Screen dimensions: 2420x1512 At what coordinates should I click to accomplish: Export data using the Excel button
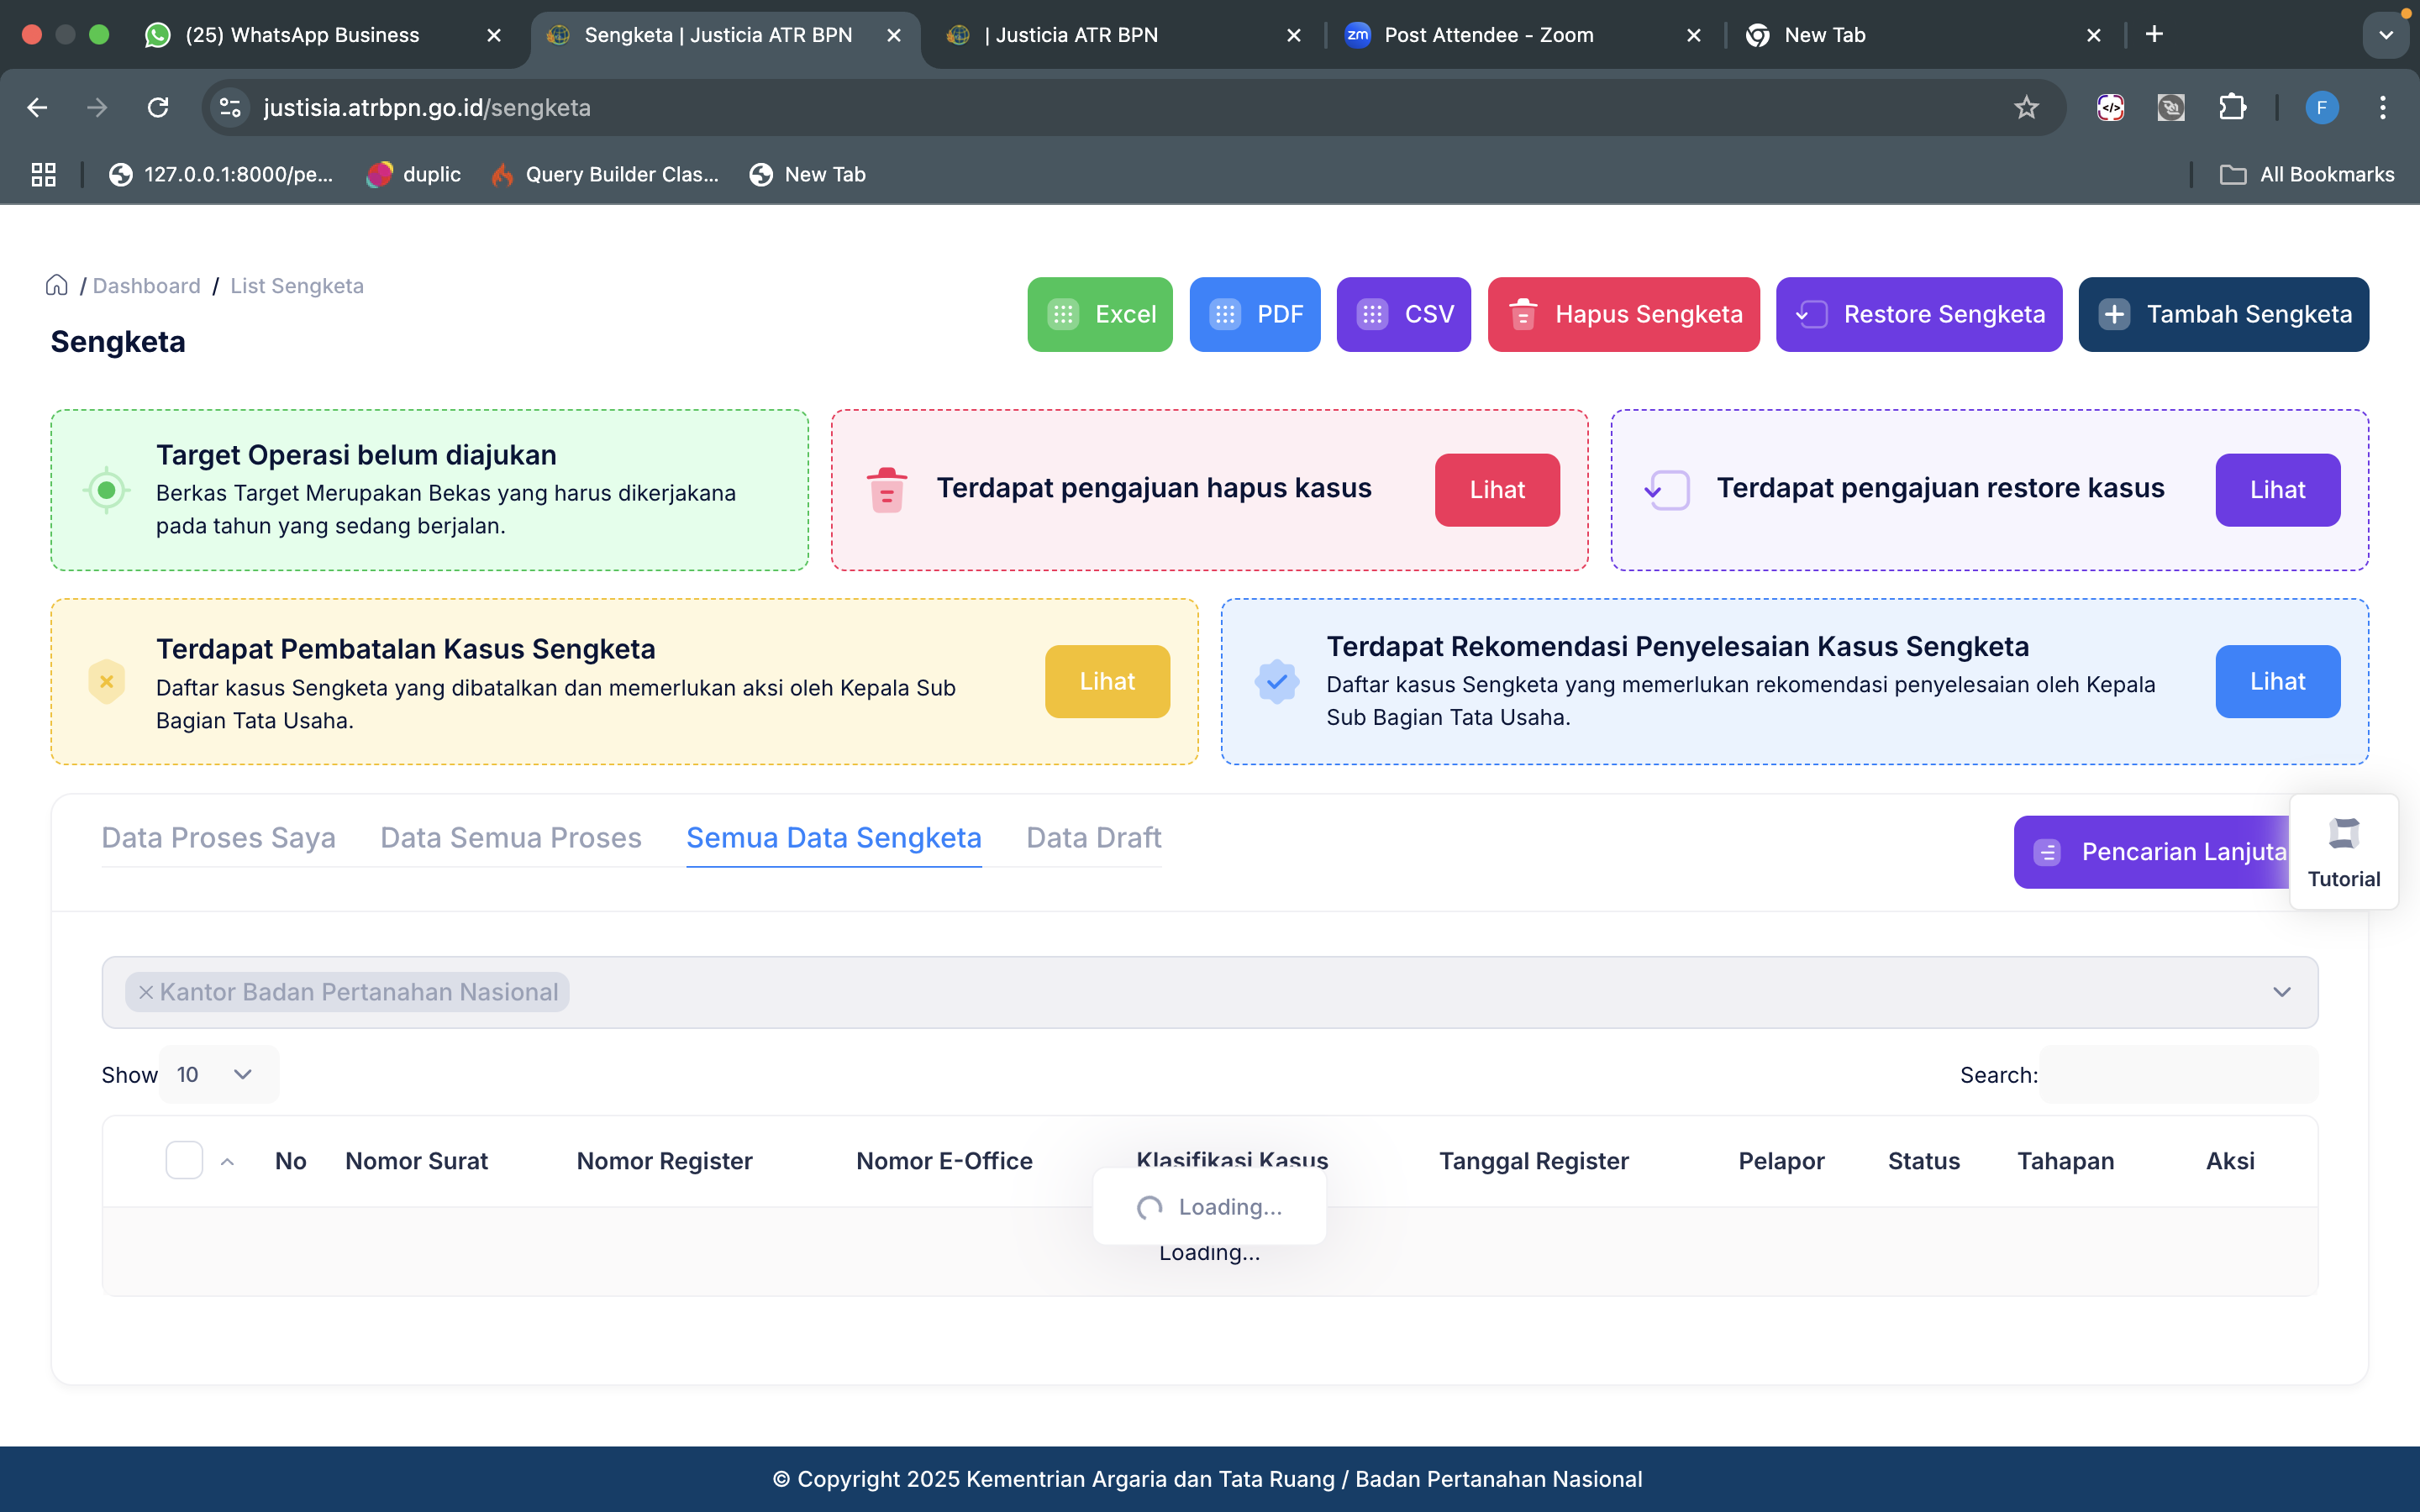(1099, 314)
